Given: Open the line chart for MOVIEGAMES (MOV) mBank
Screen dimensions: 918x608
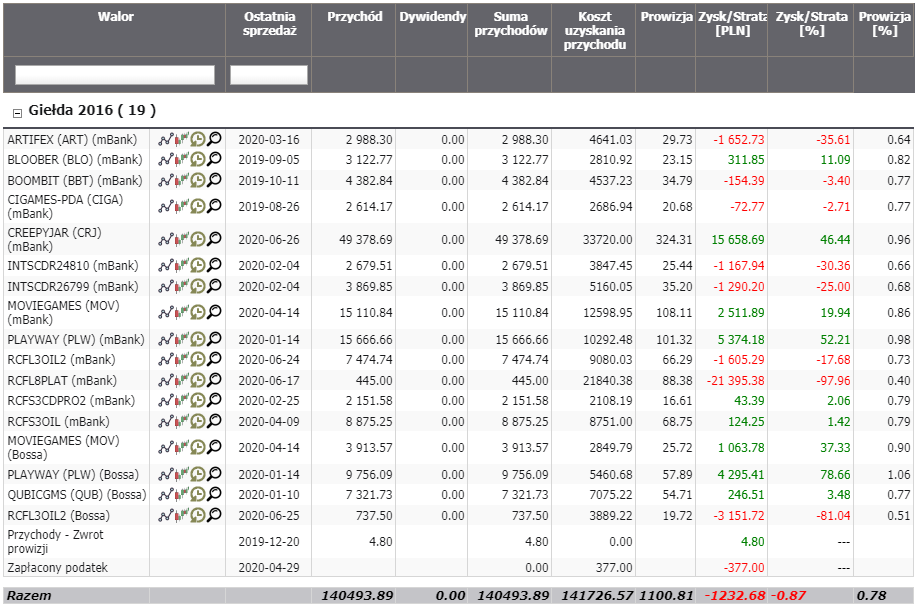Looking at the screenshot, I should click(166, 312).
